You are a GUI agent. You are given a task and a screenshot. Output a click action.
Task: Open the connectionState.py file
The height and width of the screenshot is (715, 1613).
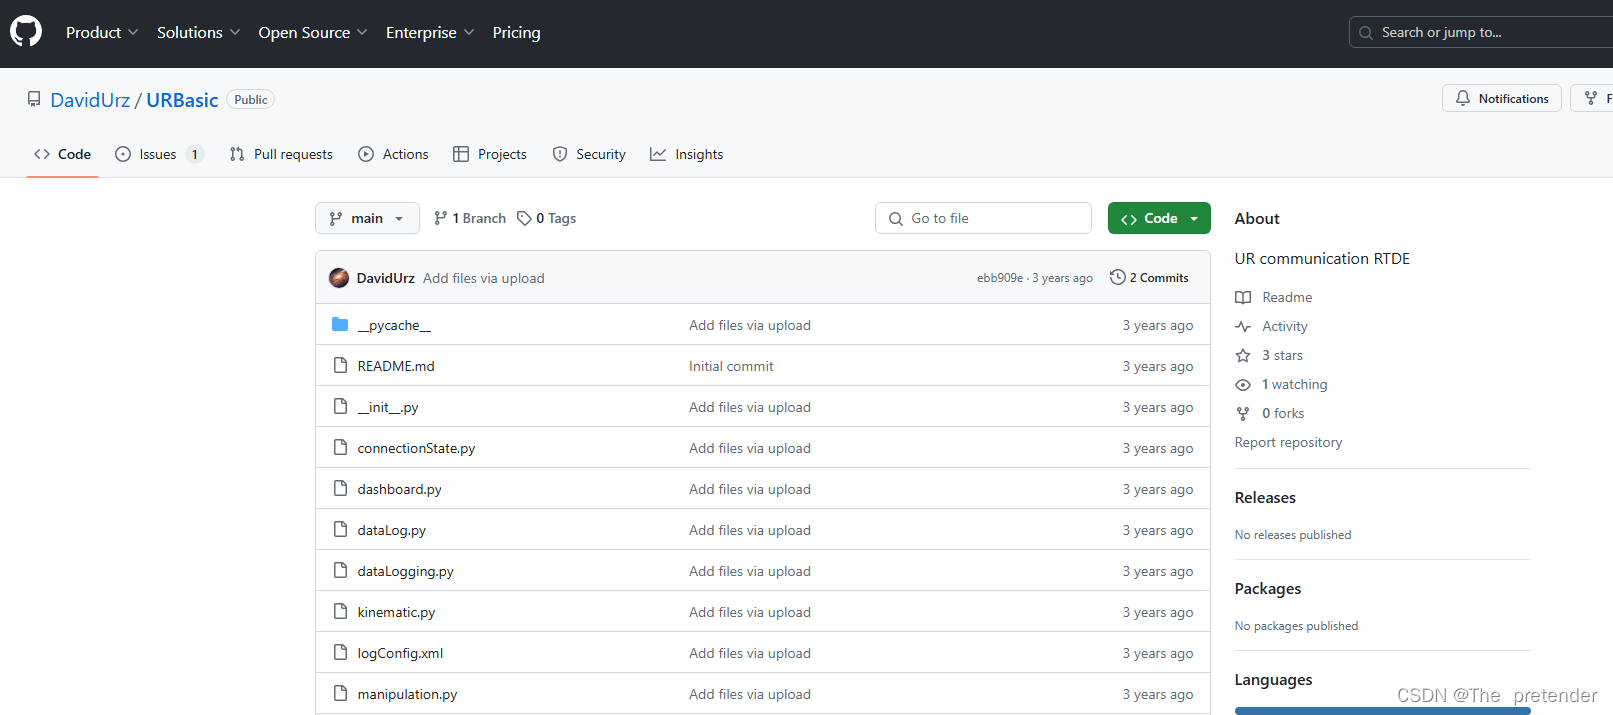click(416, 448)
